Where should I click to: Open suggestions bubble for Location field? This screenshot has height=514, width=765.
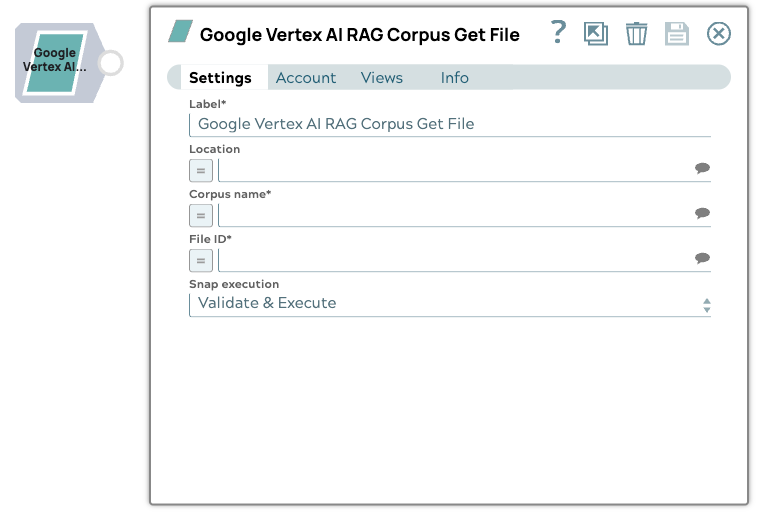pyautogui.click(x=702, y=169)
